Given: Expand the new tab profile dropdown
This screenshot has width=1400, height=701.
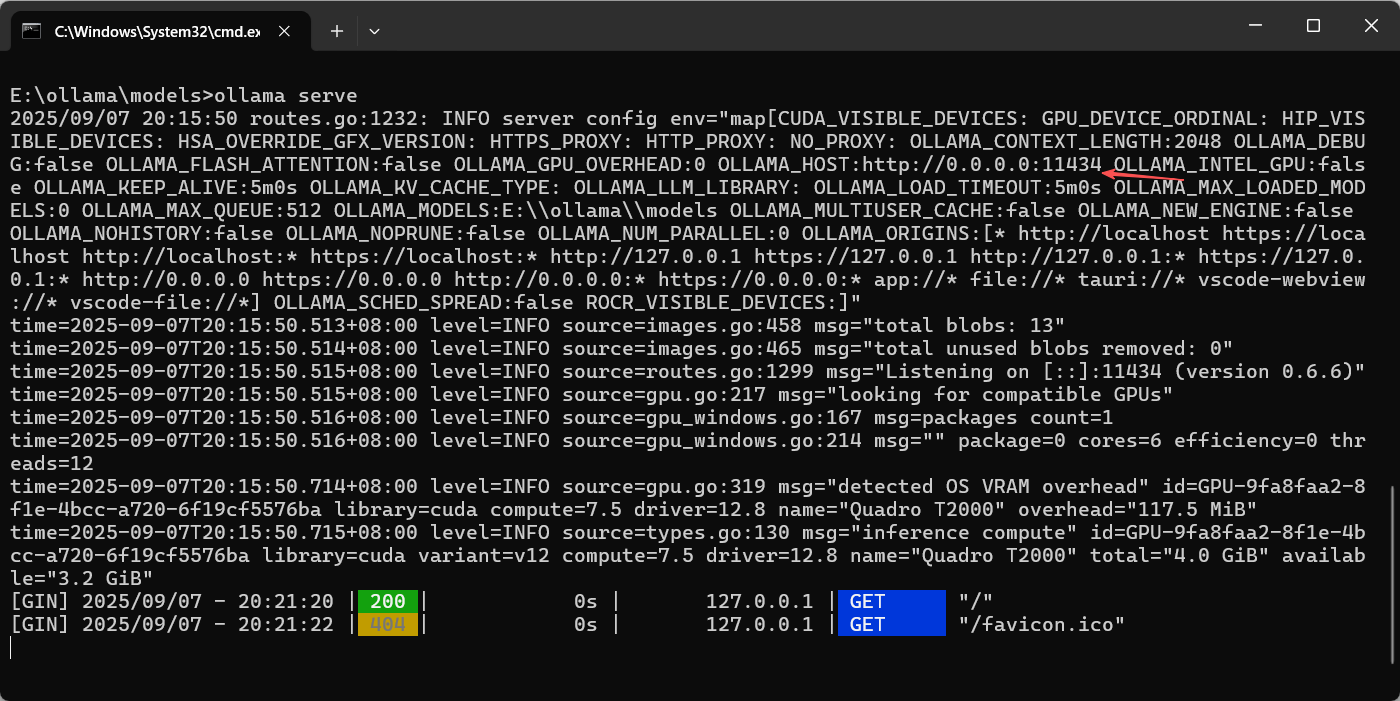Looking at the screenshot, I should coord(374,31).
